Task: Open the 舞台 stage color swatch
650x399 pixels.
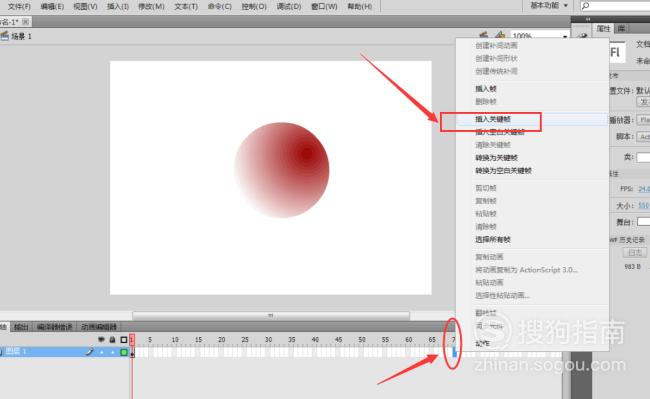Action: click(x=643, y=222)
